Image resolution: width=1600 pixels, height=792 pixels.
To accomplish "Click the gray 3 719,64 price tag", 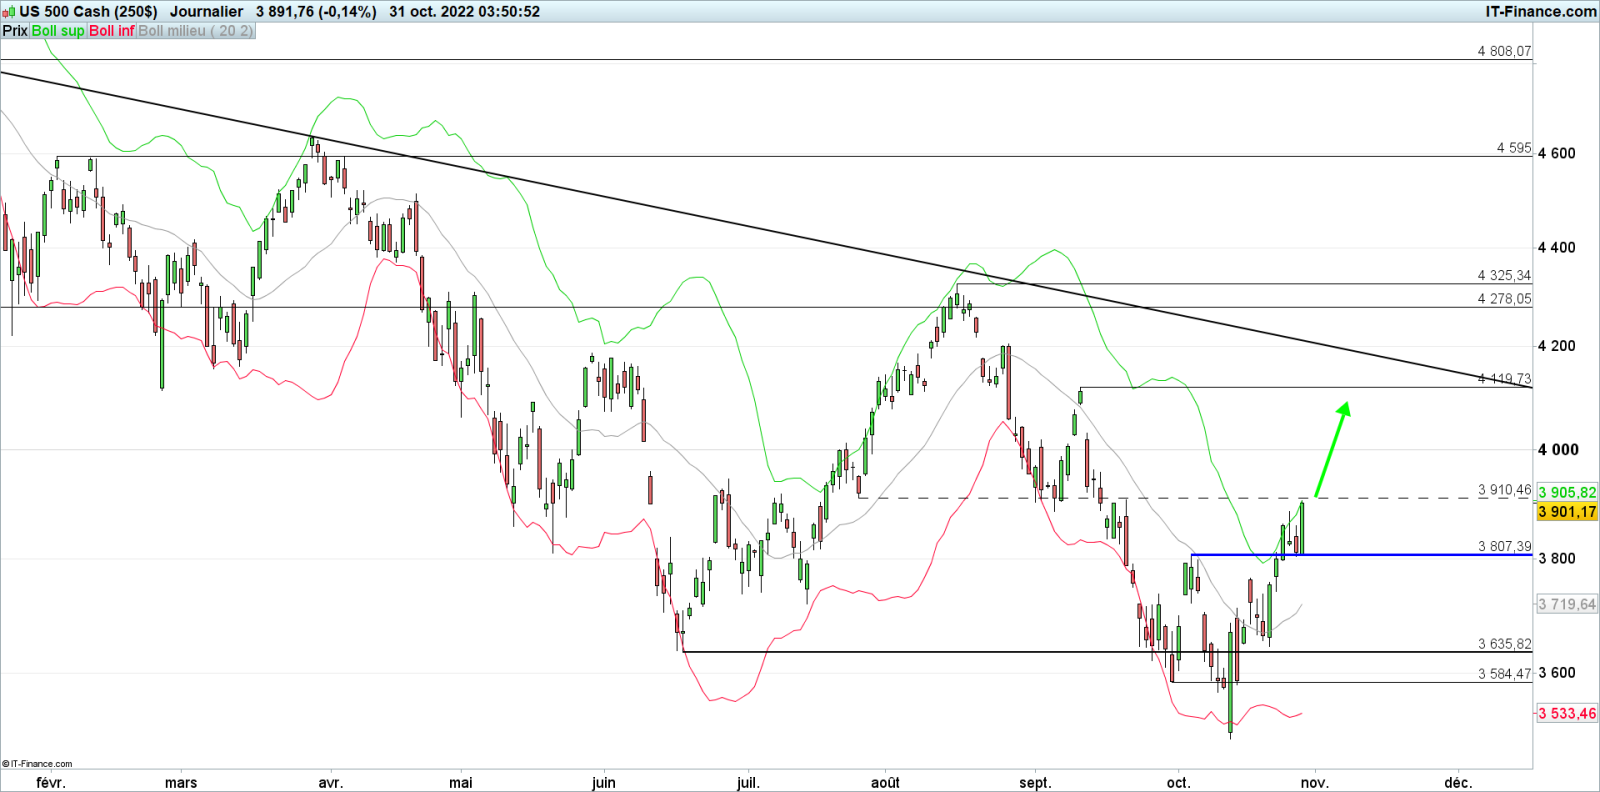I will click(x=1567, y=604).
